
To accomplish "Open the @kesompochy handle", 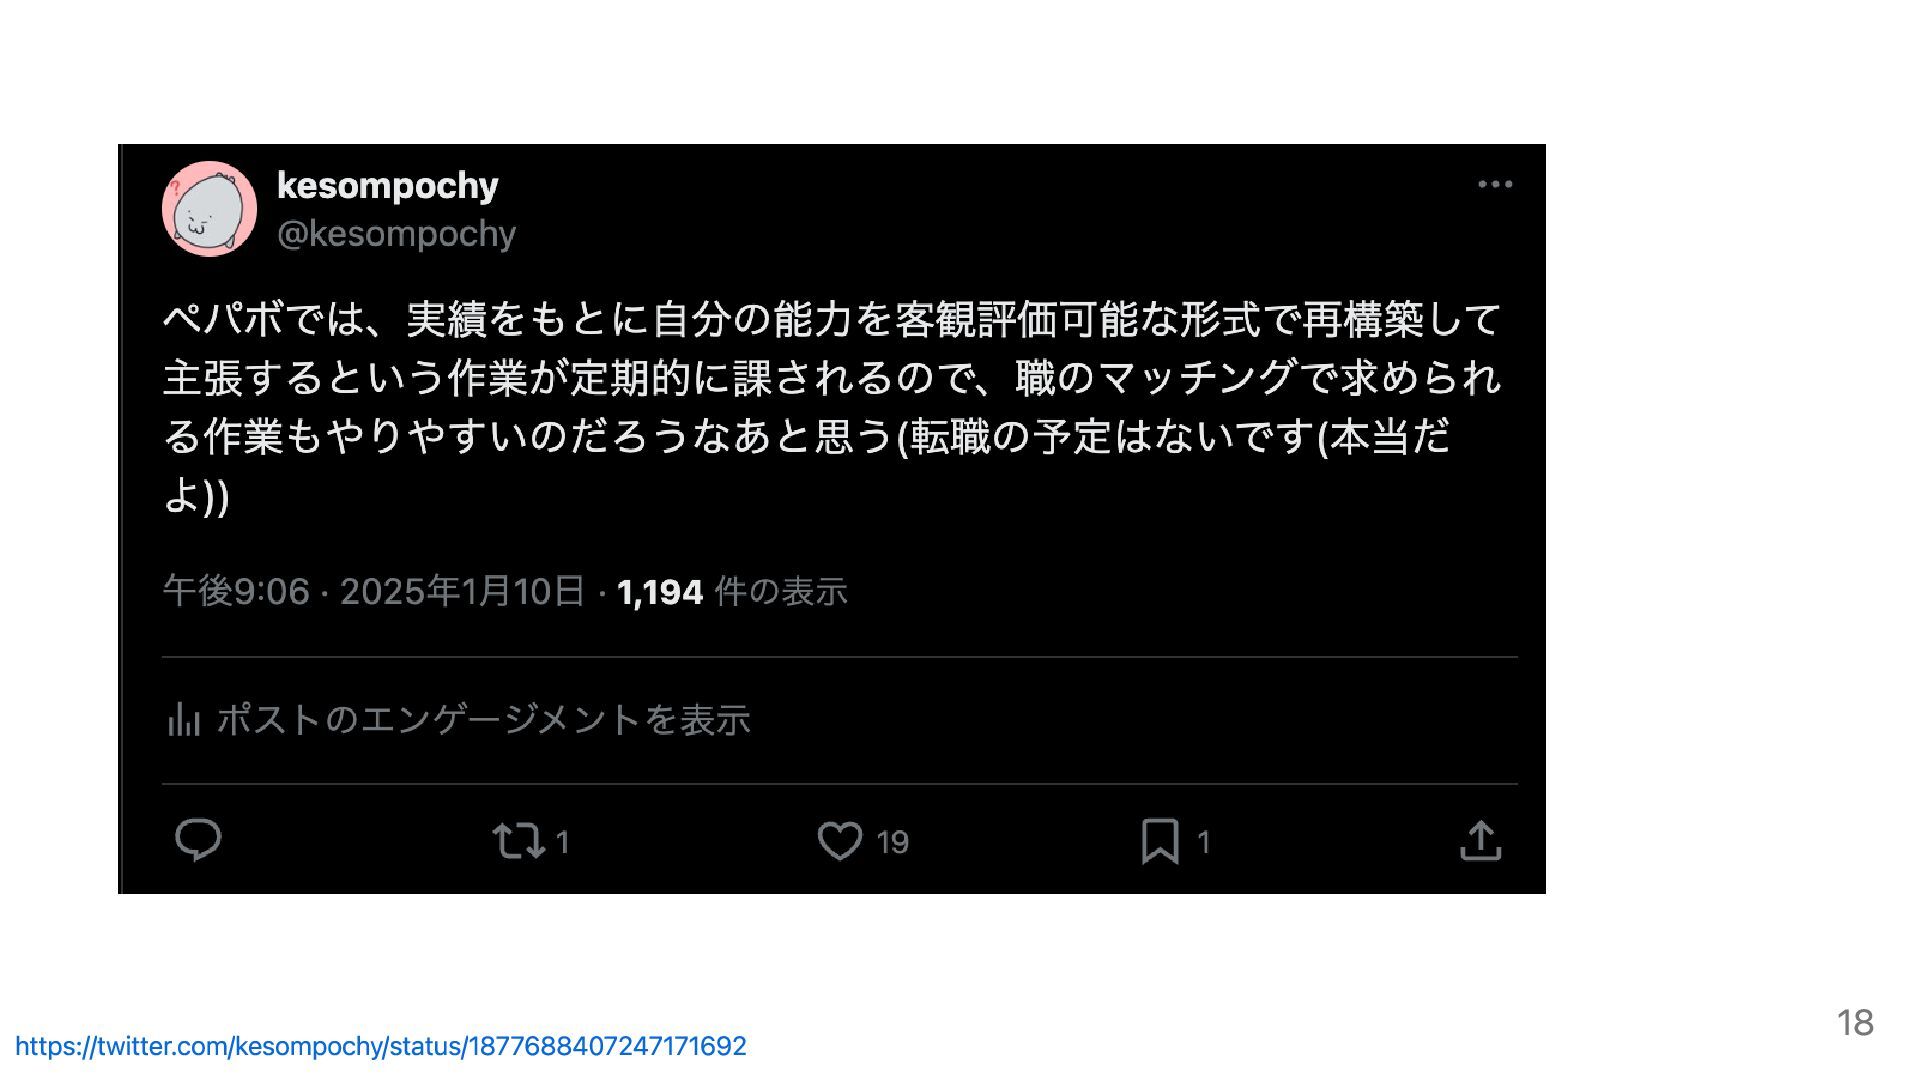I will pyautogui.click(x=396, y=234).
